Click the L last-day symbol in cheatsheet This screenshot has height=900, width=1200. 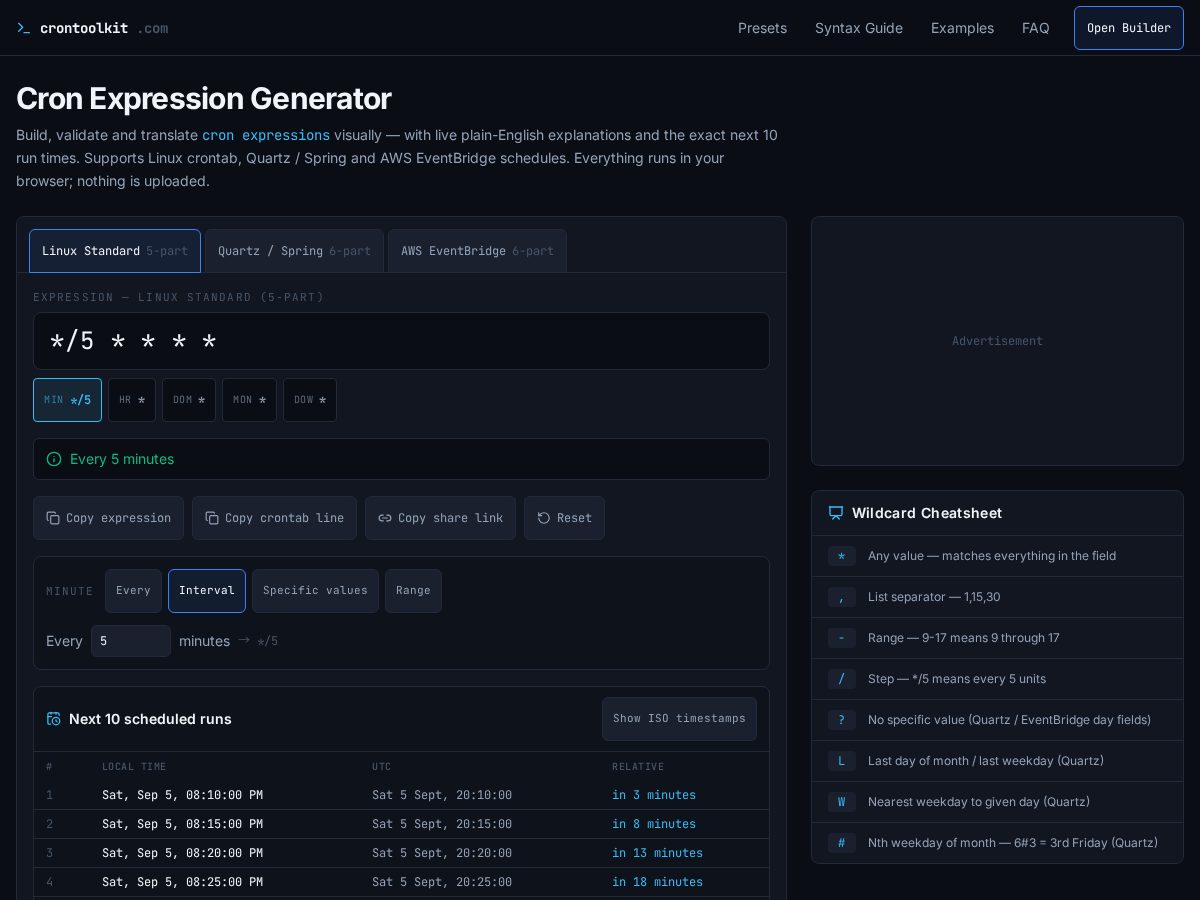841,761
